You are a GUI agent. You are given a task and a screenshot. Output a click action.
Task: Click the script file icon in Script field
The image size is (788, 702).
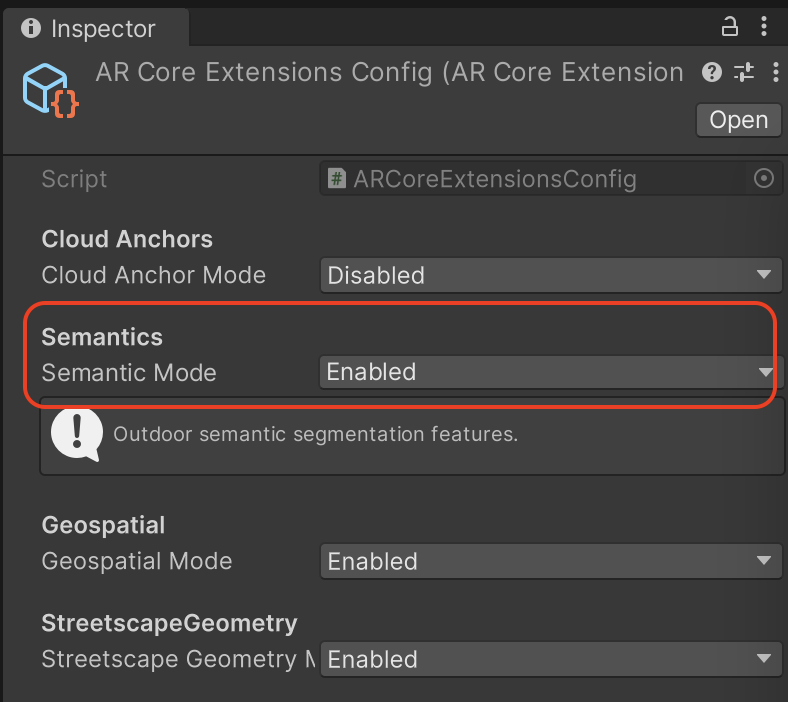(338, 179)
